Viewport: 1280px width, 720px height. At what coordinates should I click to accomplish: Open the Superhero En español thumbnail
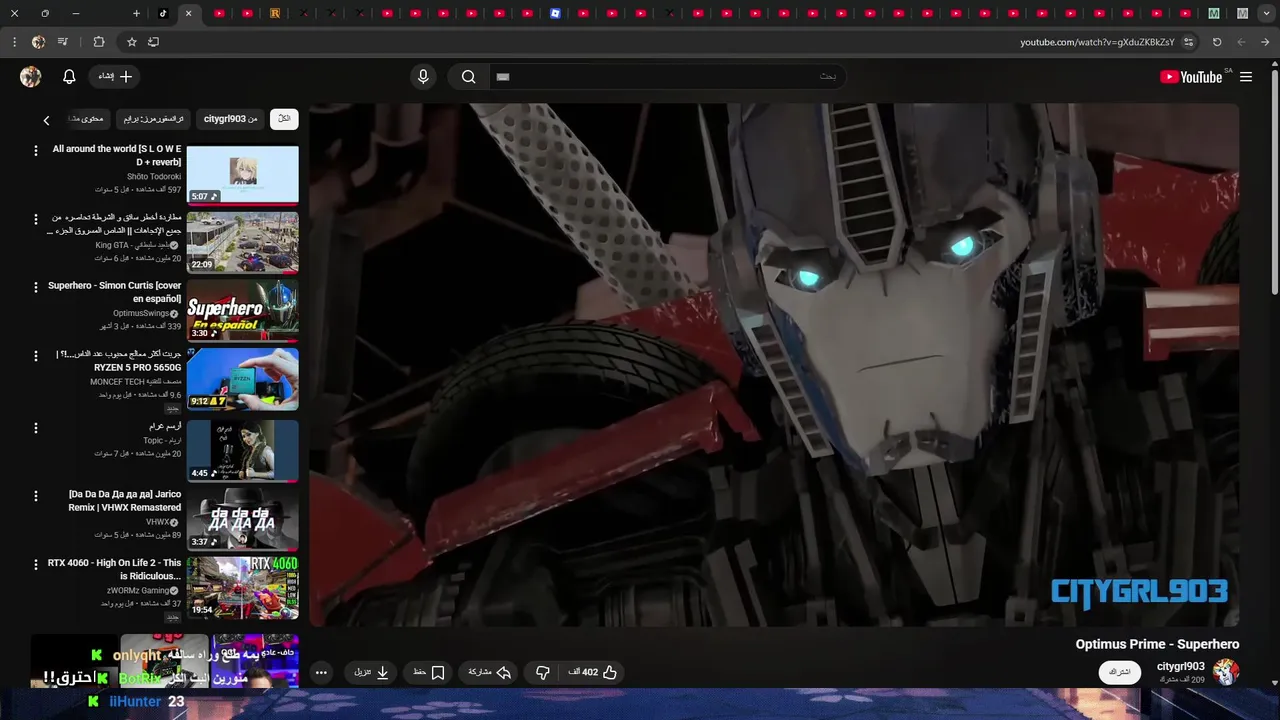(x=242, y=309)
